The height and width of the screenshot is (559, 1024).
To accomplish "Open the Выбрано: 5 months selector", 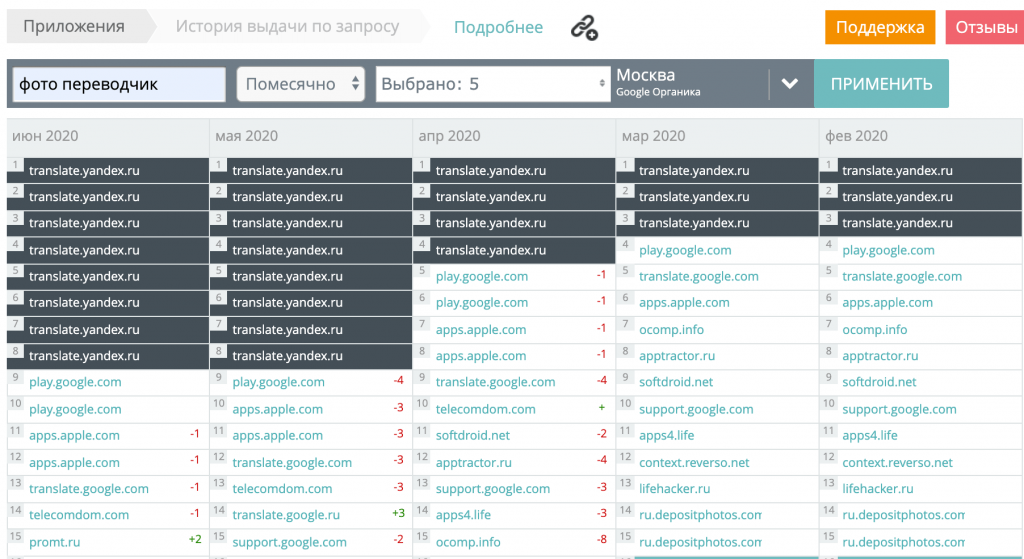I will tap(493, 84).
